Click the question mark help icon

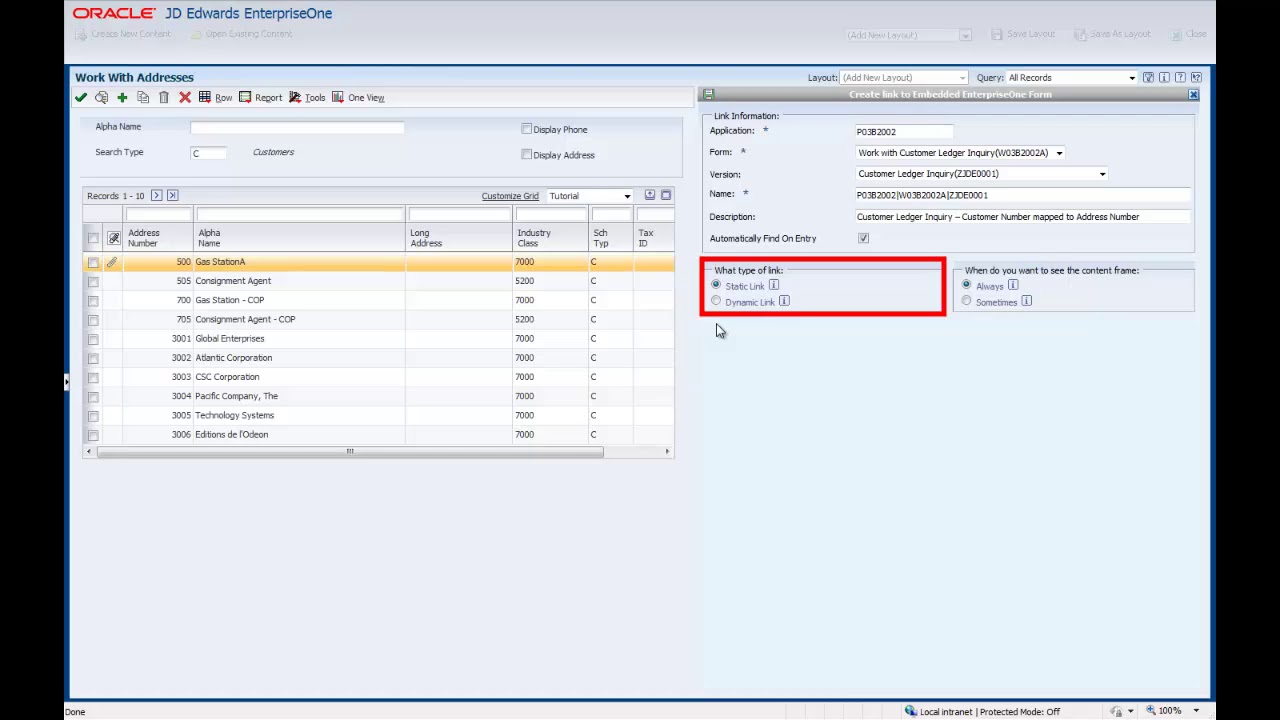tap(1180, 77)
